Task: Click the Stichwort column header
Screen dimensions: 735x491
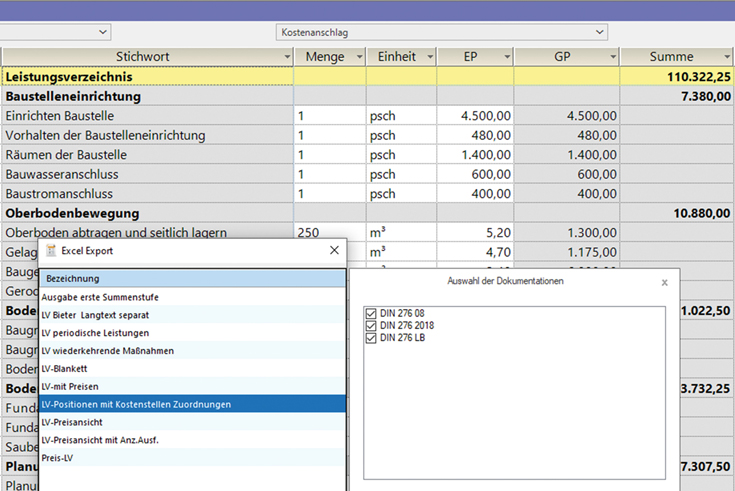Action: pyautogui.click(x=145, y=57)
